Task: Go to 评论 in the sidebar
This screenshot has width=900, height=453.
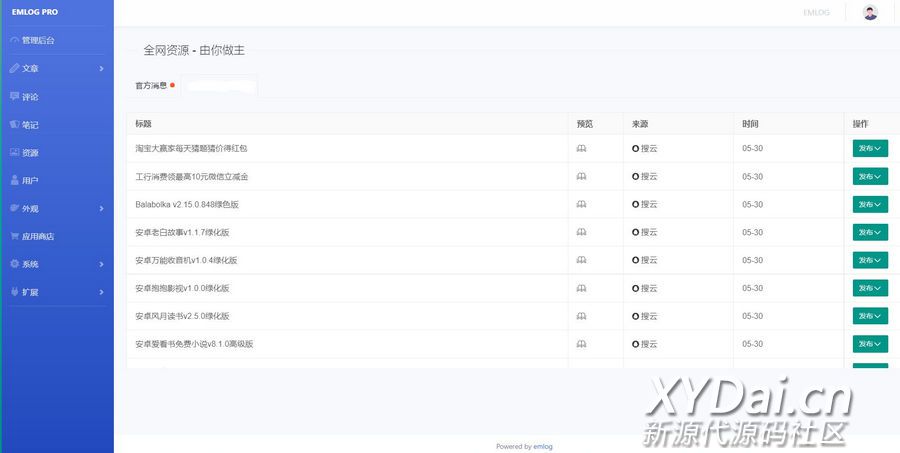Action: tap(30, 97)
